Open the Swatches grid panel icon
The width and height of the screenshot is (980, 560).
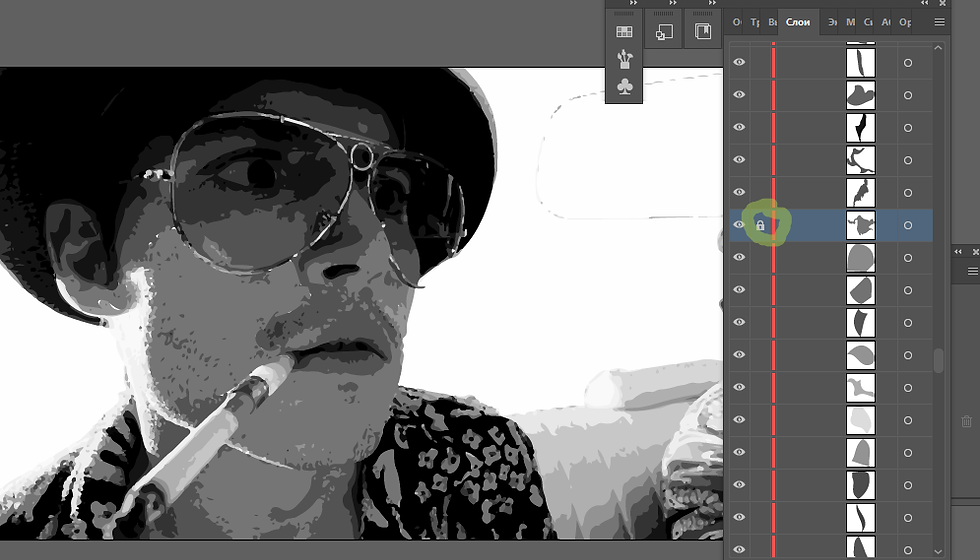[624, 32]
